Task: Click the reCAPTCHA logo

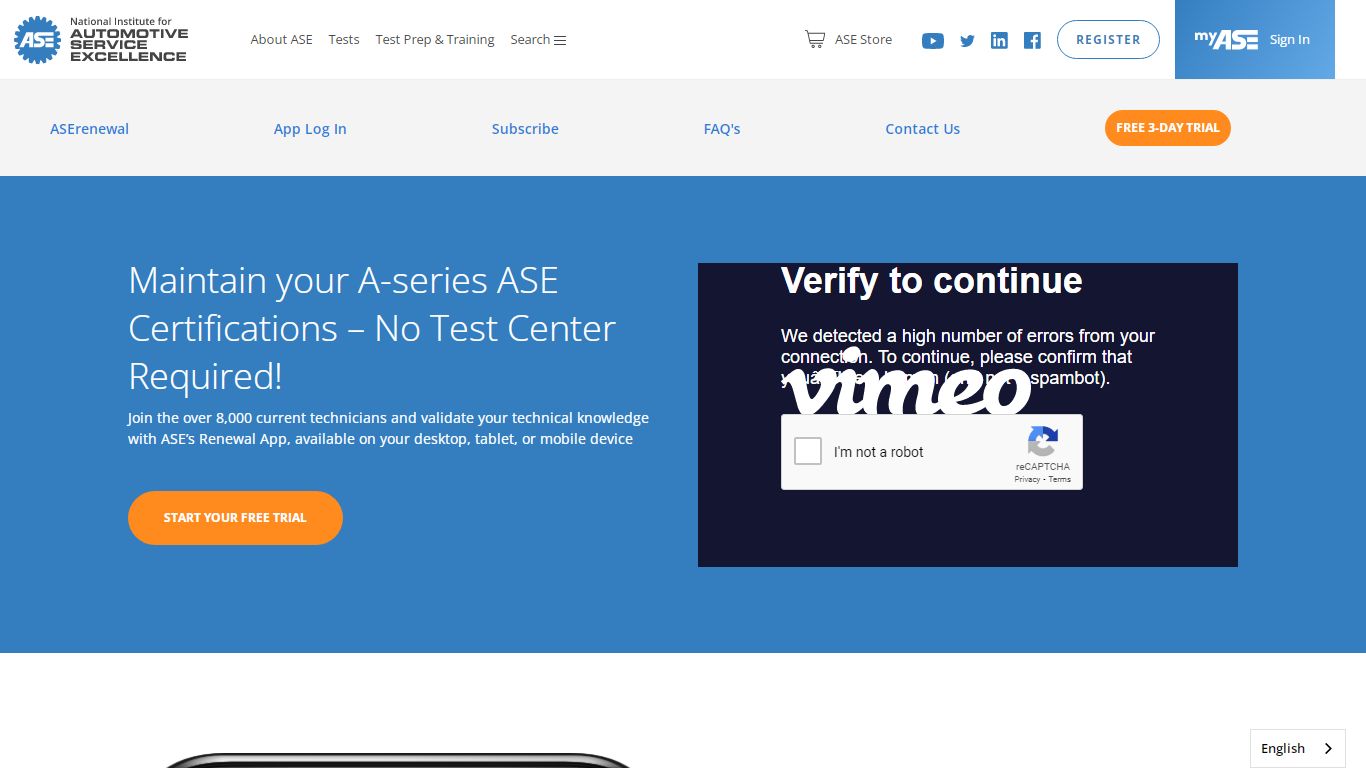Action: pyautogui.click(x=1042, y=442)
